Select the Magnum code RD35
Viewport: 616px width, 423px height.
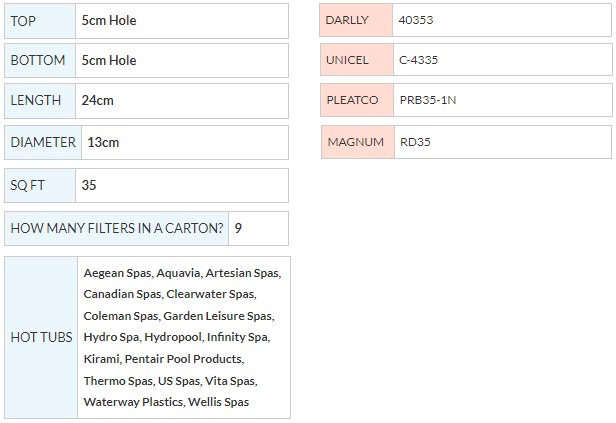(415, 142)
